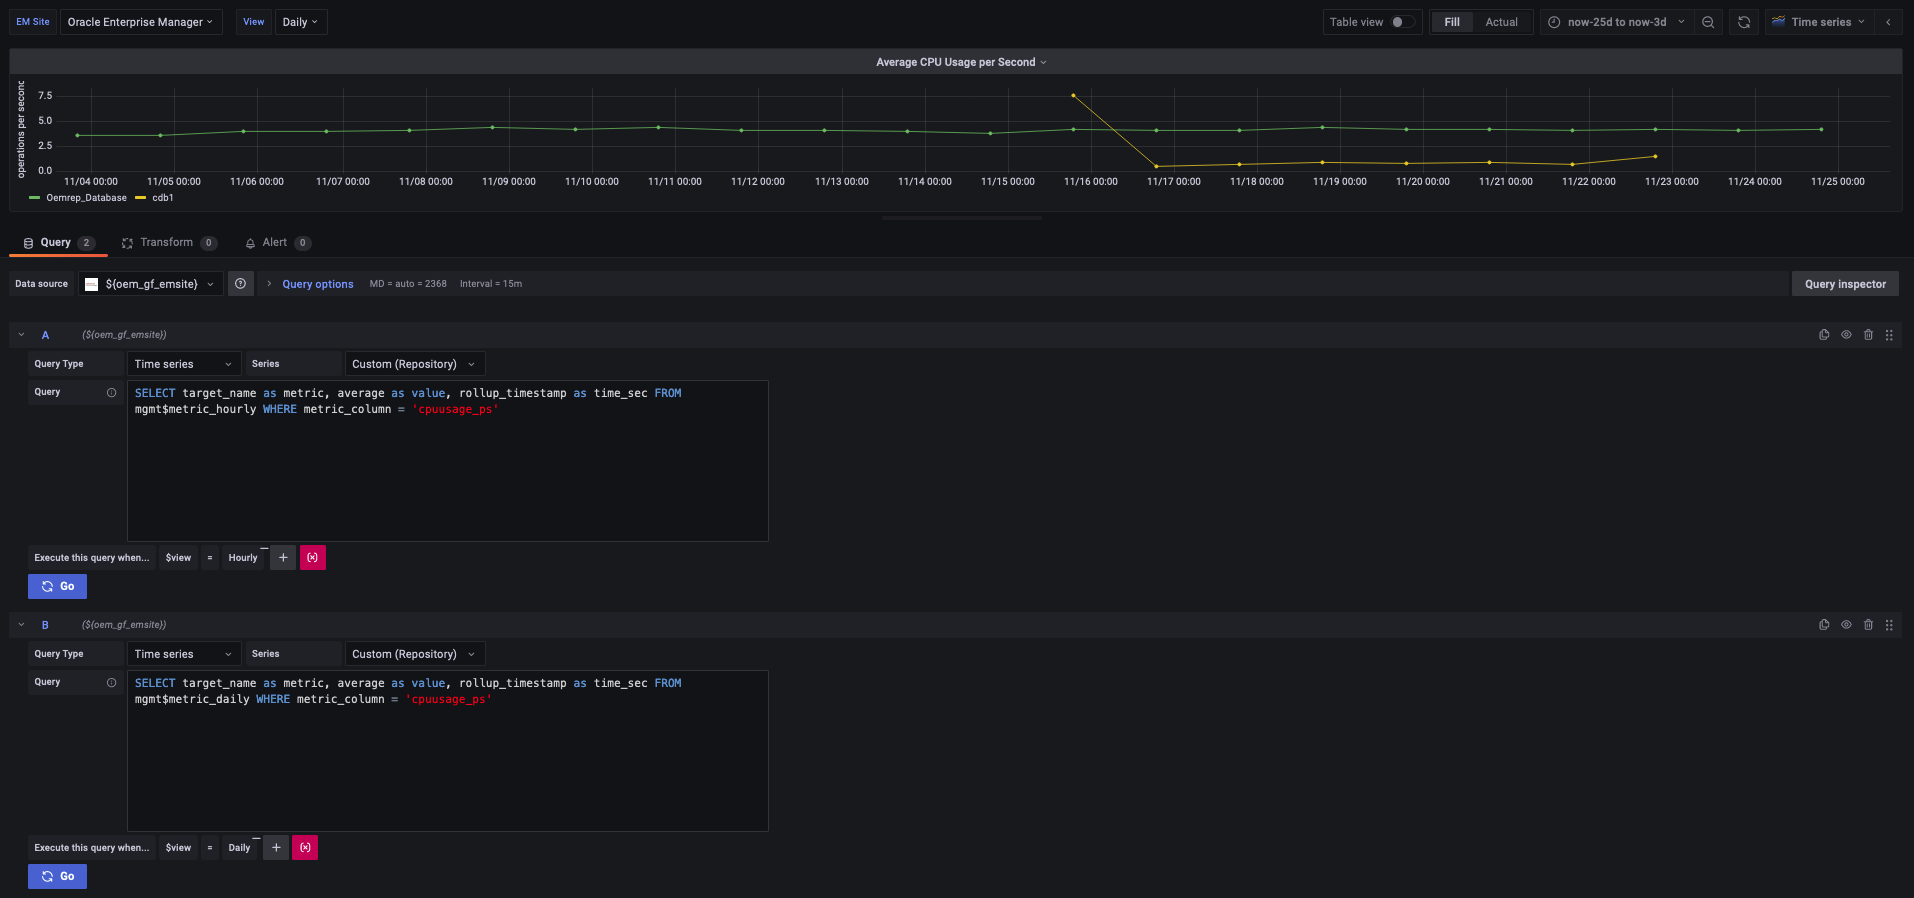Screen dimensions: 1914x898
Task: Open the ${oem_gf_emsite} data source picker
Action: click(x=151, y=284)
